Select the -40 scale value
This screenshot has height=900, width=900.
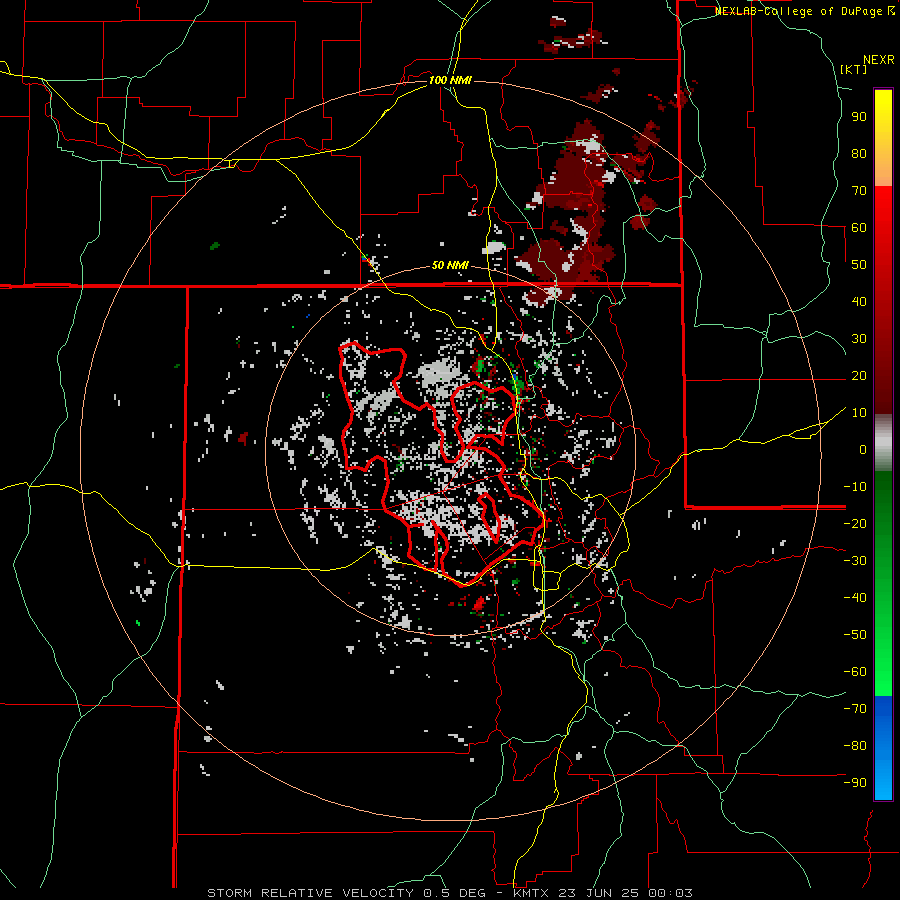[855, 598]
